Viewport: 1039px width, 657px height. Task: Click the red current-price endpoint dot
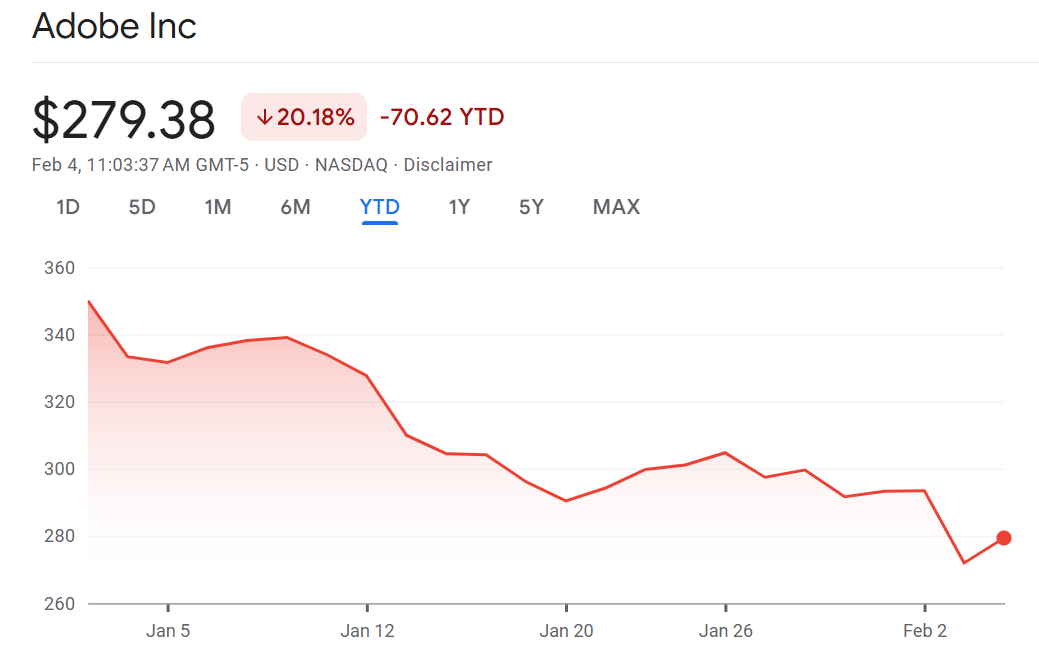click(x=1004, y=538)
